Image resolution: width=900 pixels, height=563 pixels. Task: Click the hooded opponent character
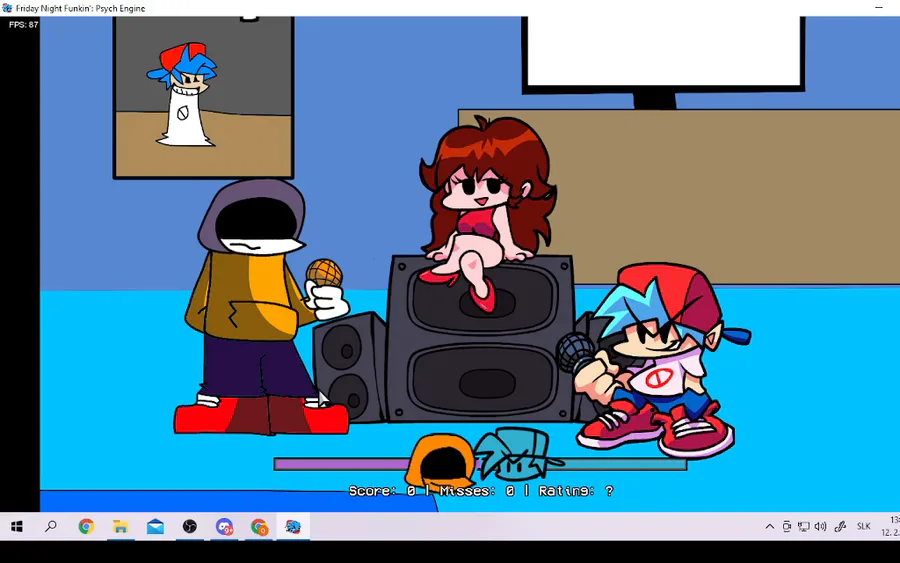[261, 307]
